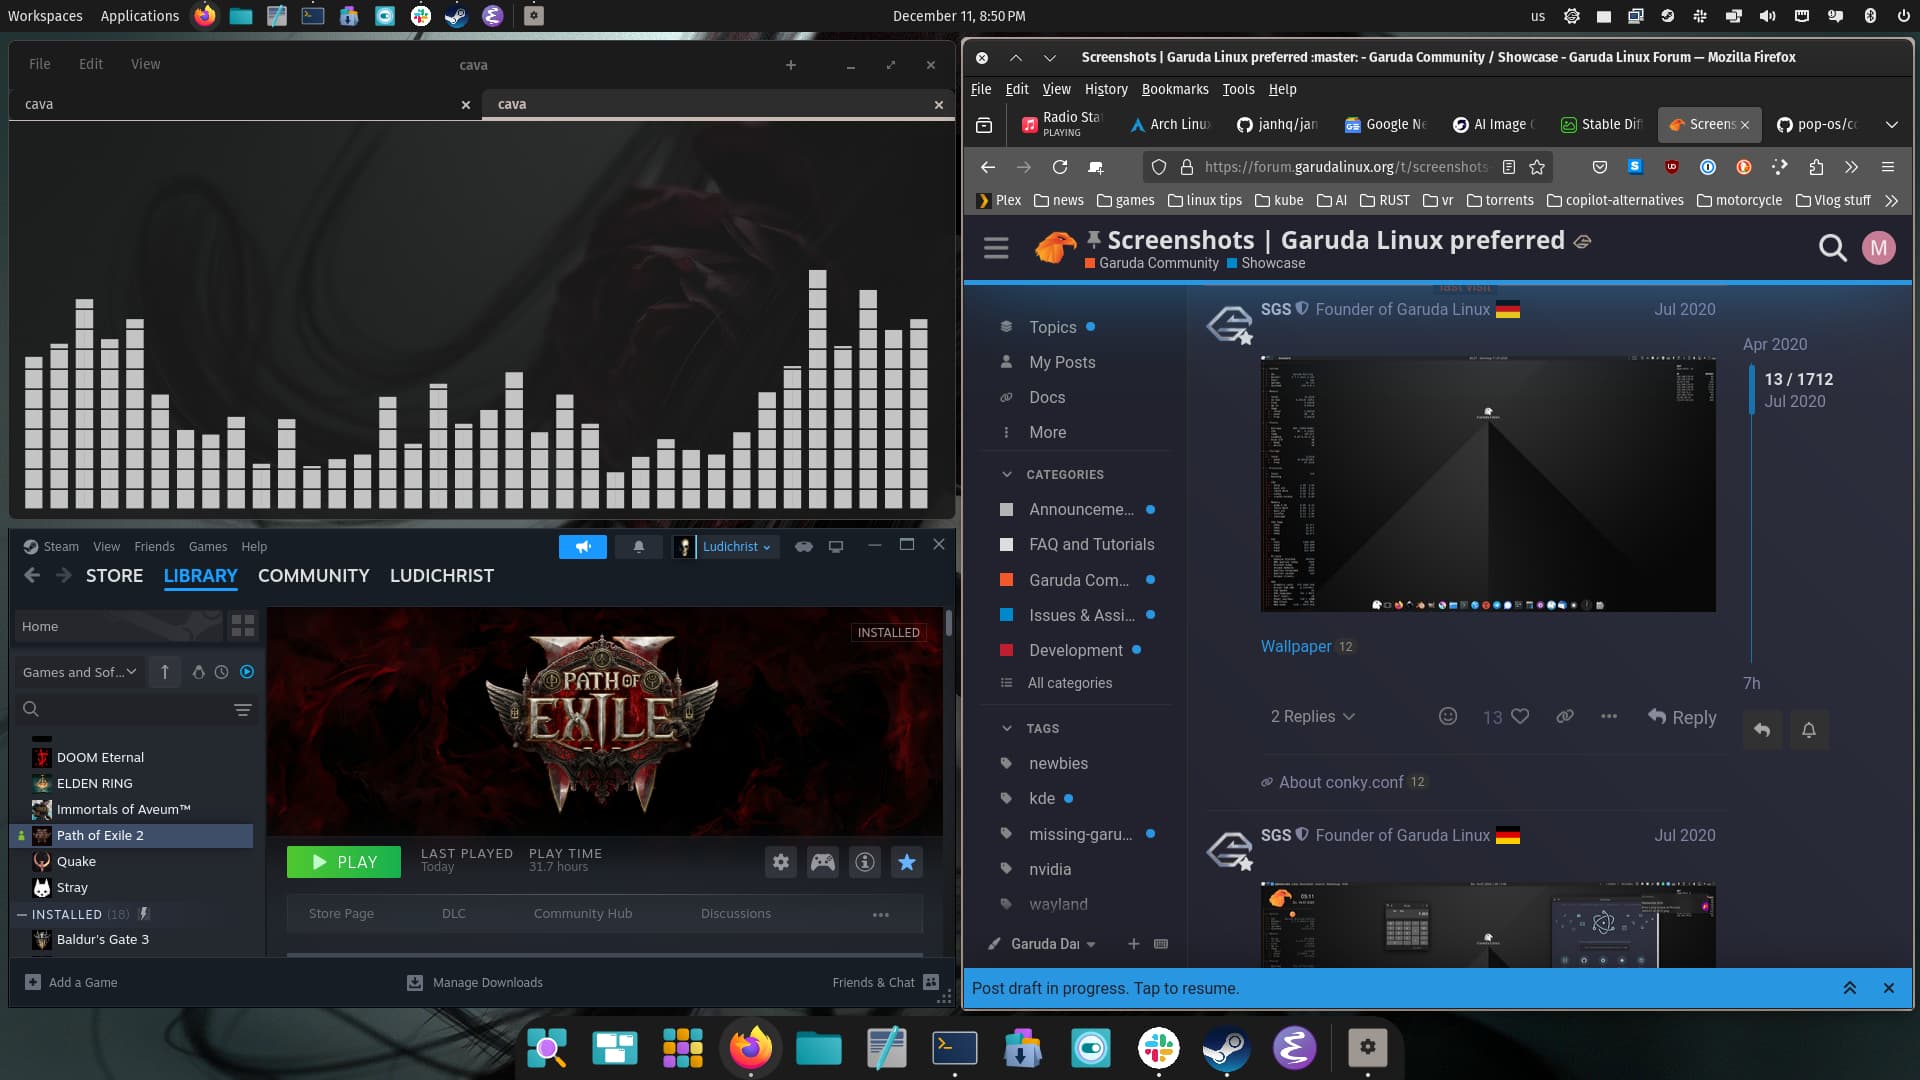
Task: Toggle ready-to-play filter in Steam library
Action: click(x=247, y=672)
